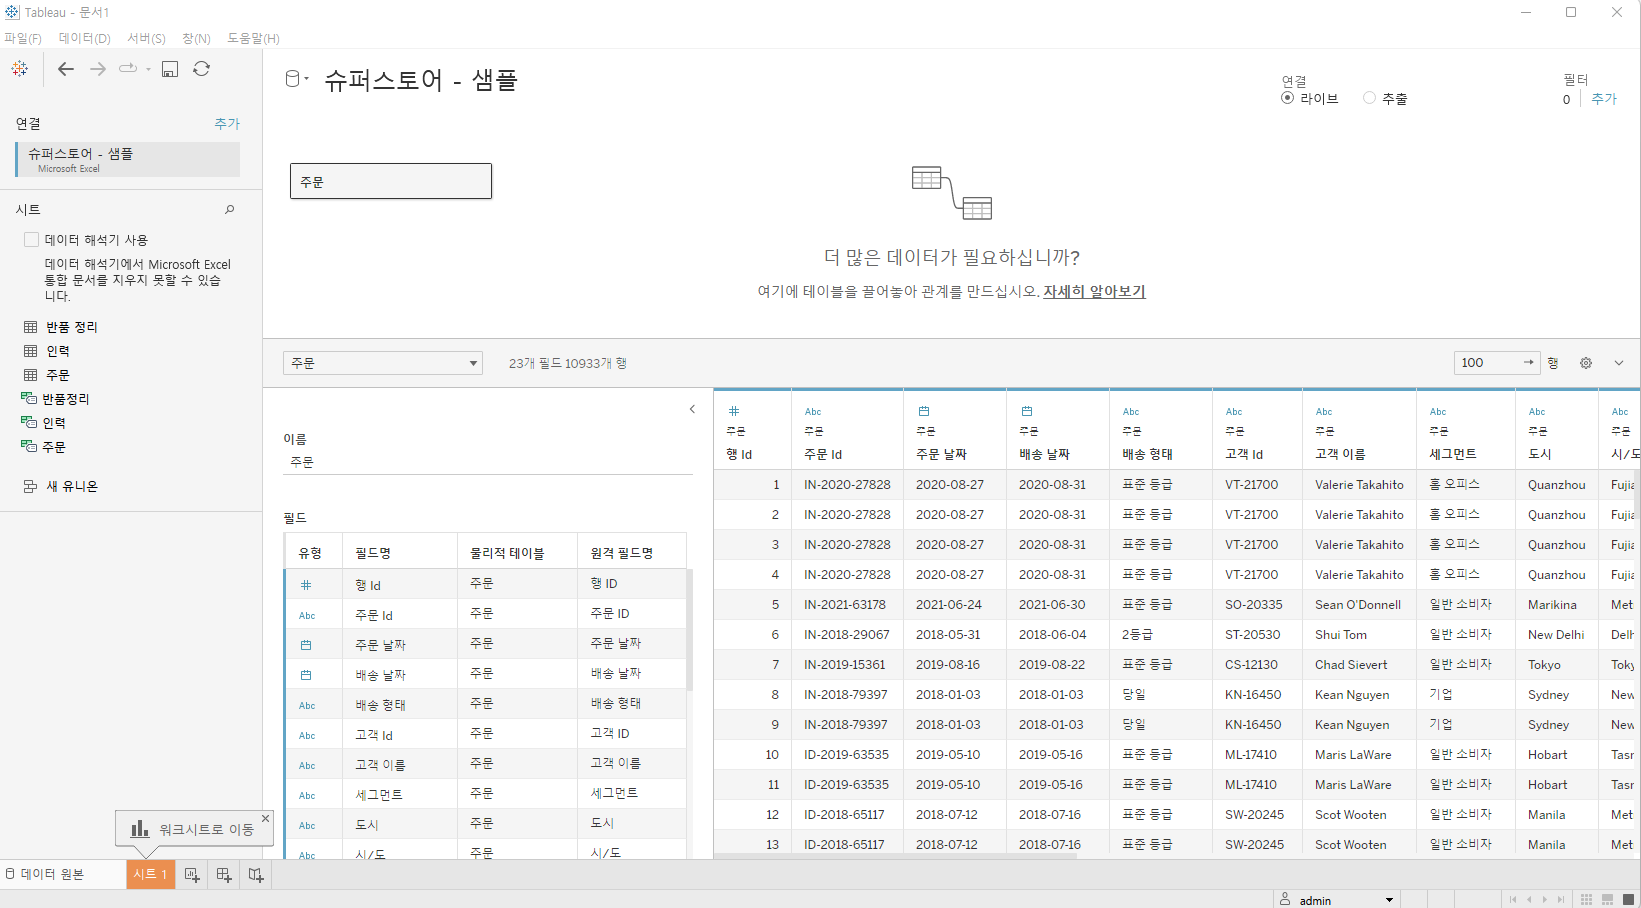This screenshot has height=908, width=1641.
Task: Switch to the 시트 1 tab
Action: tap(150, 874)
